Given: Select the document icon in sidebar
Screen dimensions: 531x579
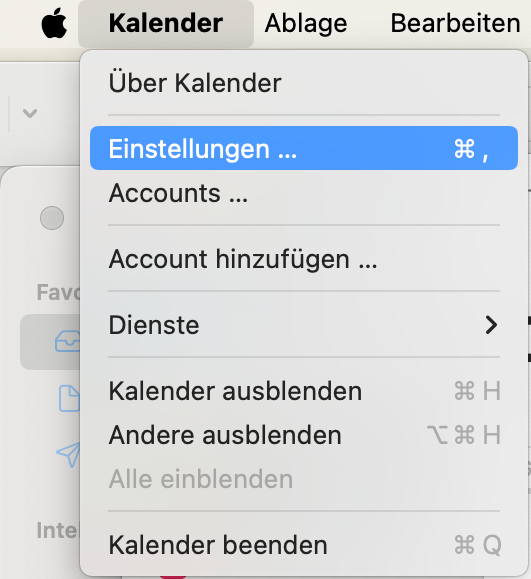Looking at the screenshot, I should click(x=69, y=398).
